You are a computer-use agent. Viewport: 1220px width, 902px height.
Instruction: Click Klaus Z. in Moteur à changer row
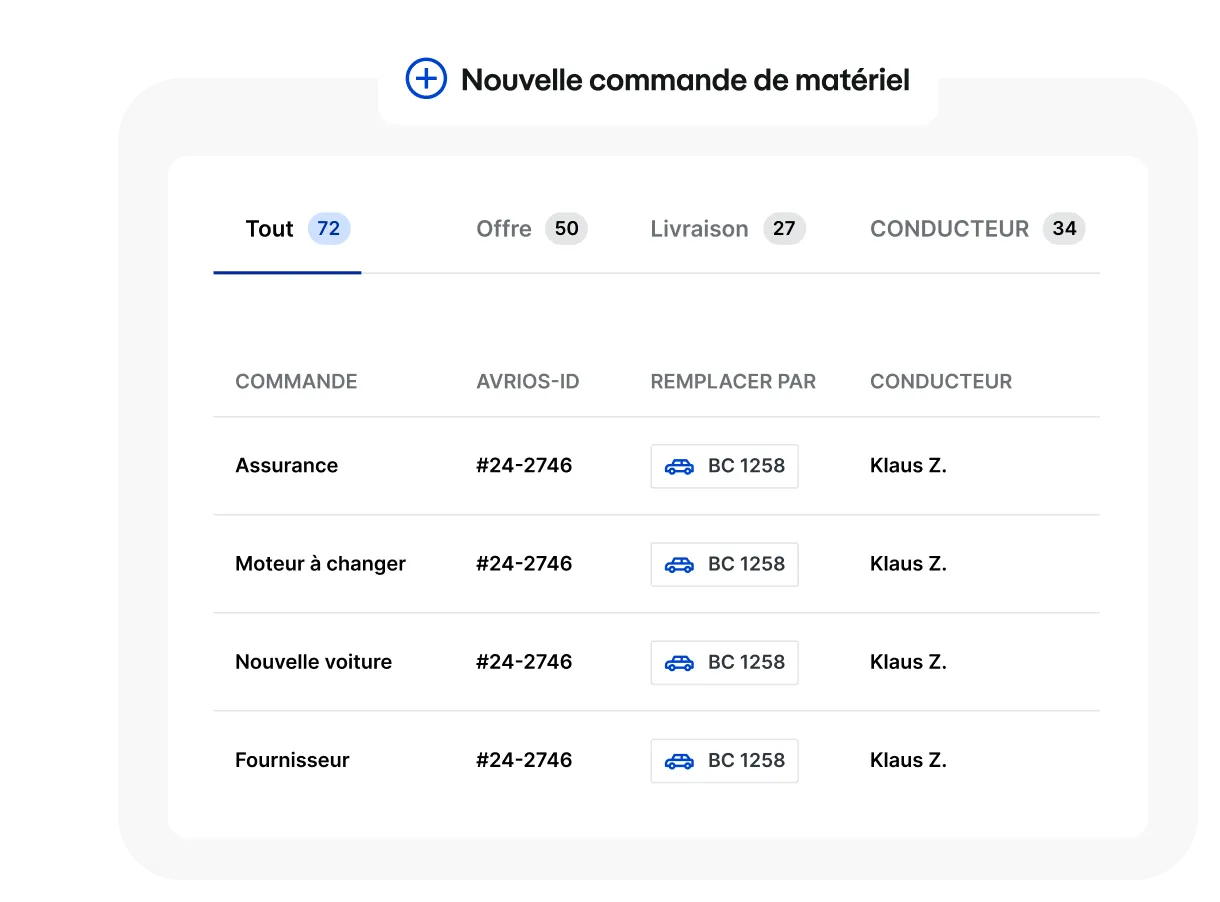click(908, 564)
